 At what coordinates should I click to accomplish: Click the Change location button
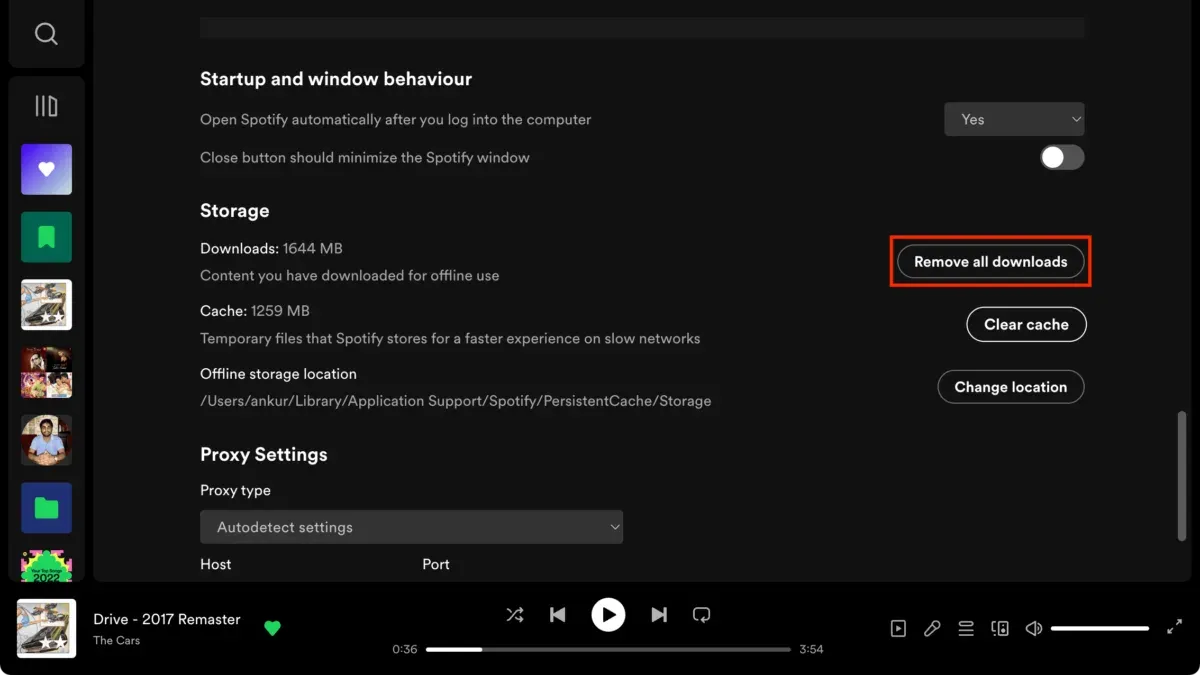[x=1010, y=387]
